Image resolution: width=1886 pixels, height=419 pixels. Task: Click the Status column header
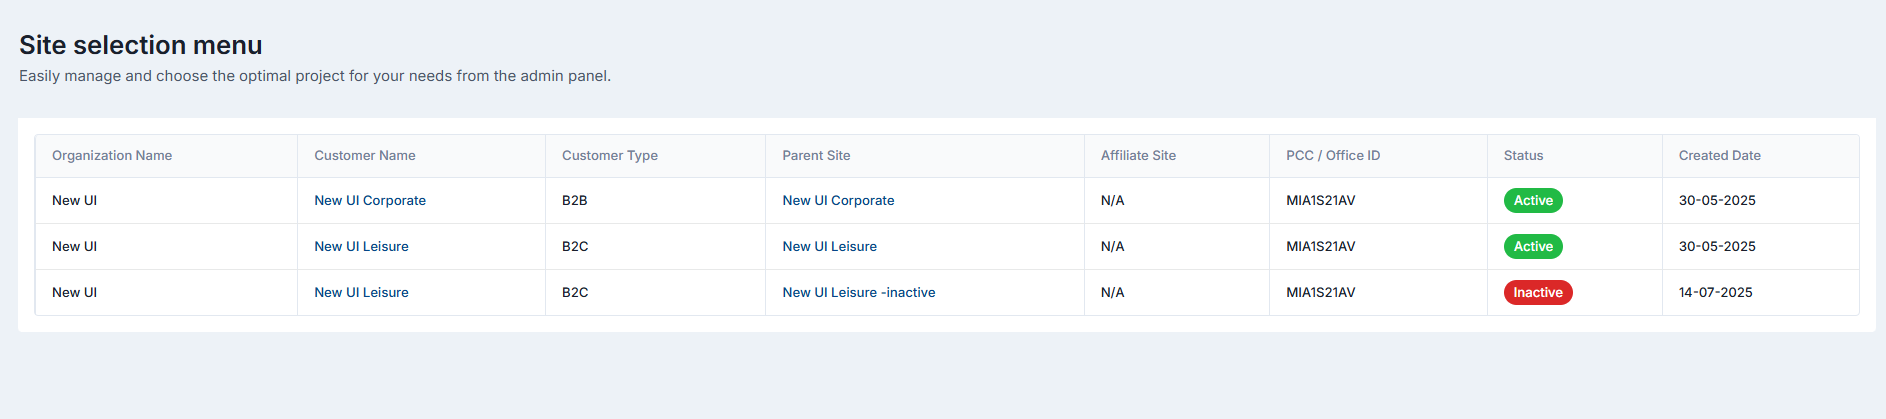coord(1523,156)
